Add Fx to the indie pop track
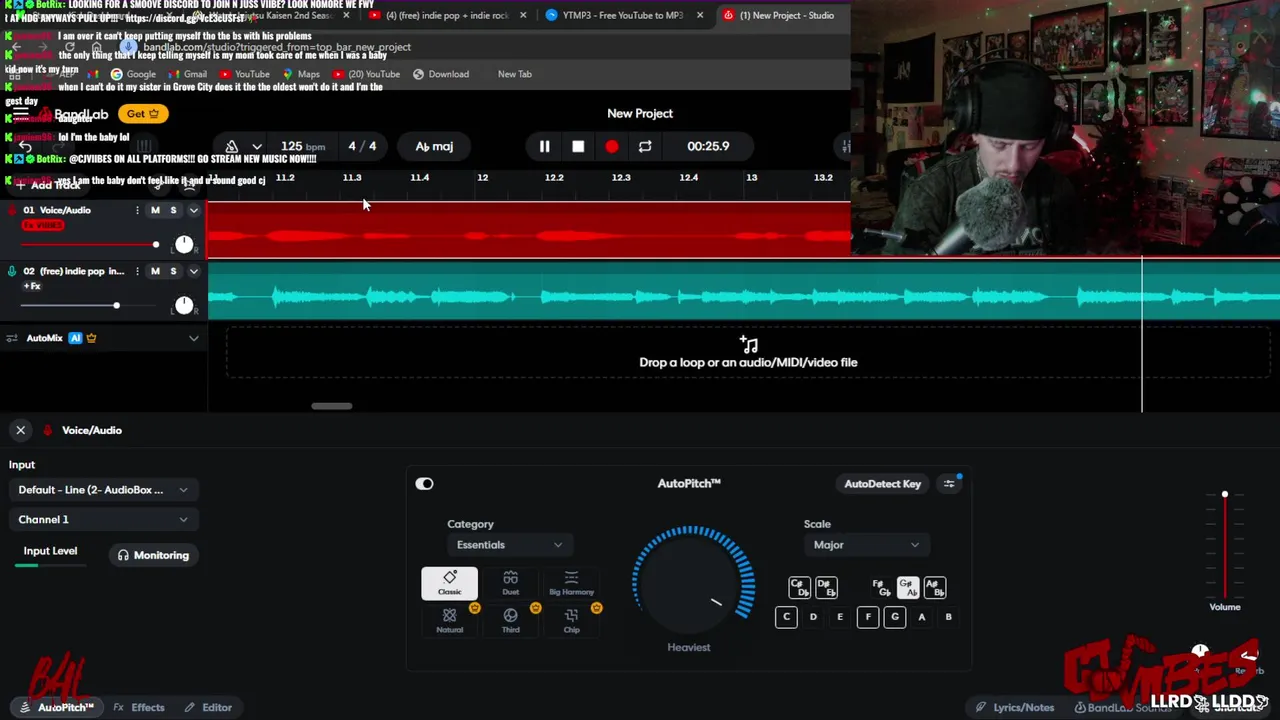This screenshot has width=1280, height=720. click(32, 286)
